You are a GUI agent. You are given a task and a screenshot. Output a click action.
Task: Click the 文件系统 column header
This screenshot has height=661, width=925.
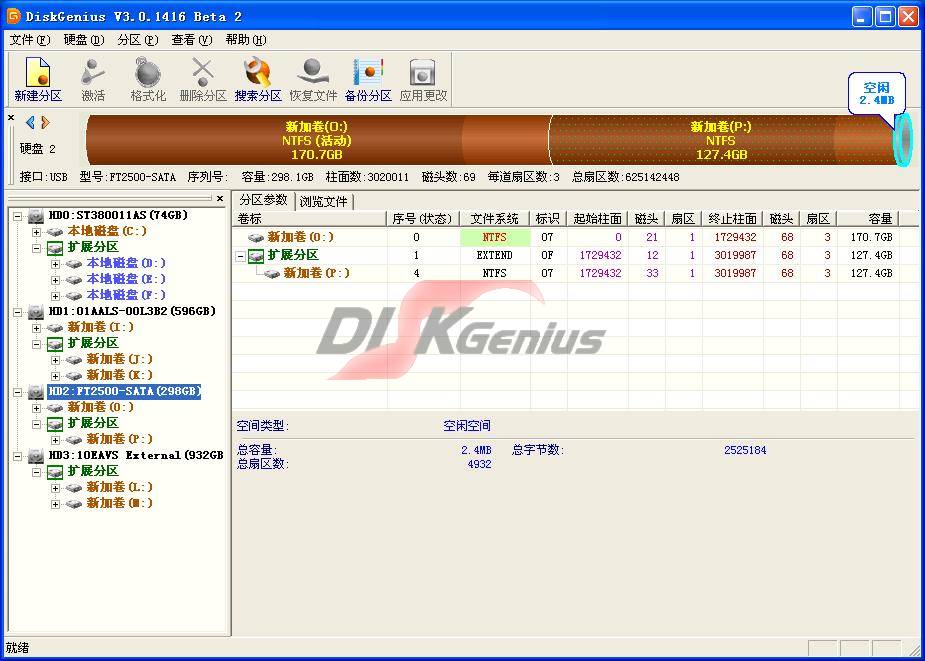coord(494,219)
